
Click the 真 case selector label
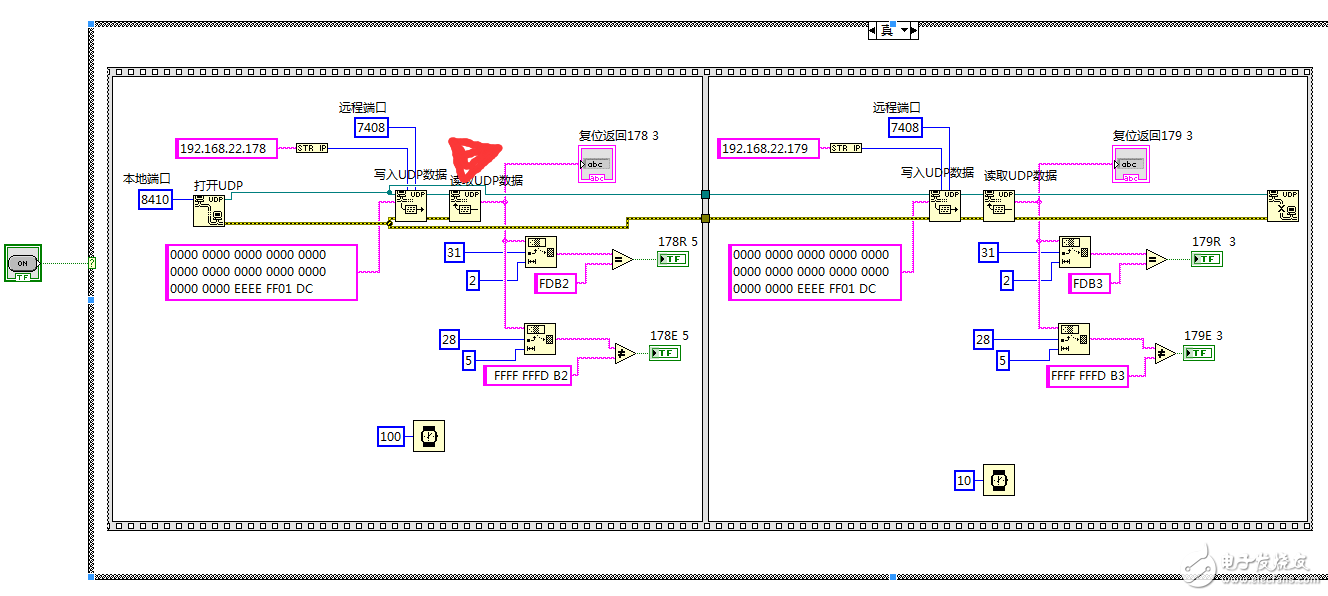[887, 31]
